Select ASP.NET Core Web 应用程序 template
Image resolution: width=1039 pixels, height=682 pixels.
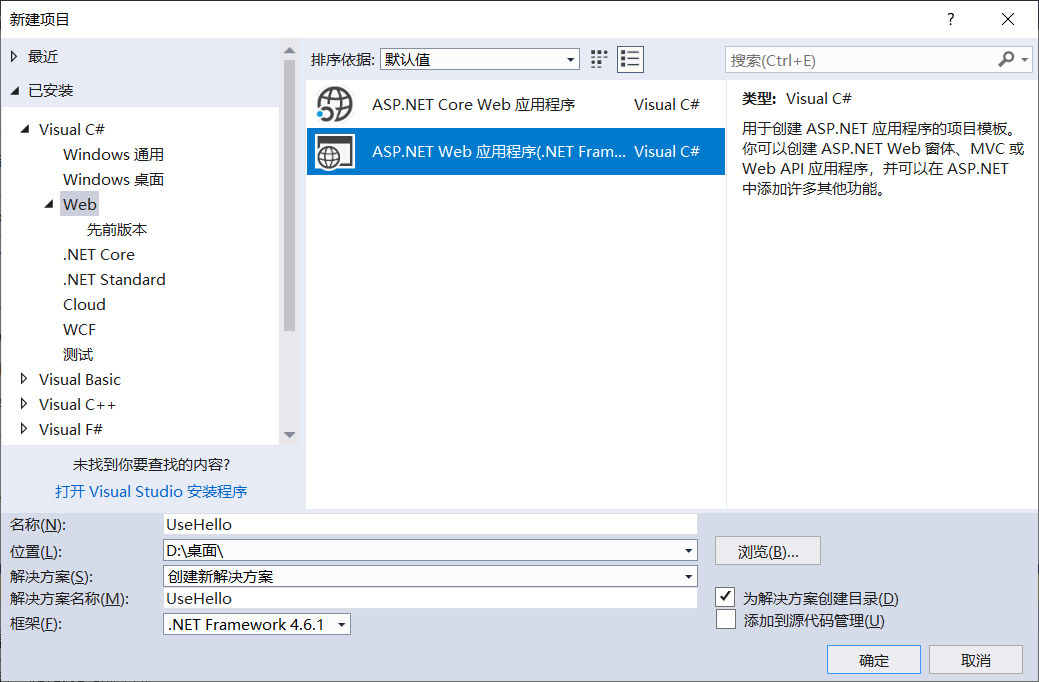(516, 105)
